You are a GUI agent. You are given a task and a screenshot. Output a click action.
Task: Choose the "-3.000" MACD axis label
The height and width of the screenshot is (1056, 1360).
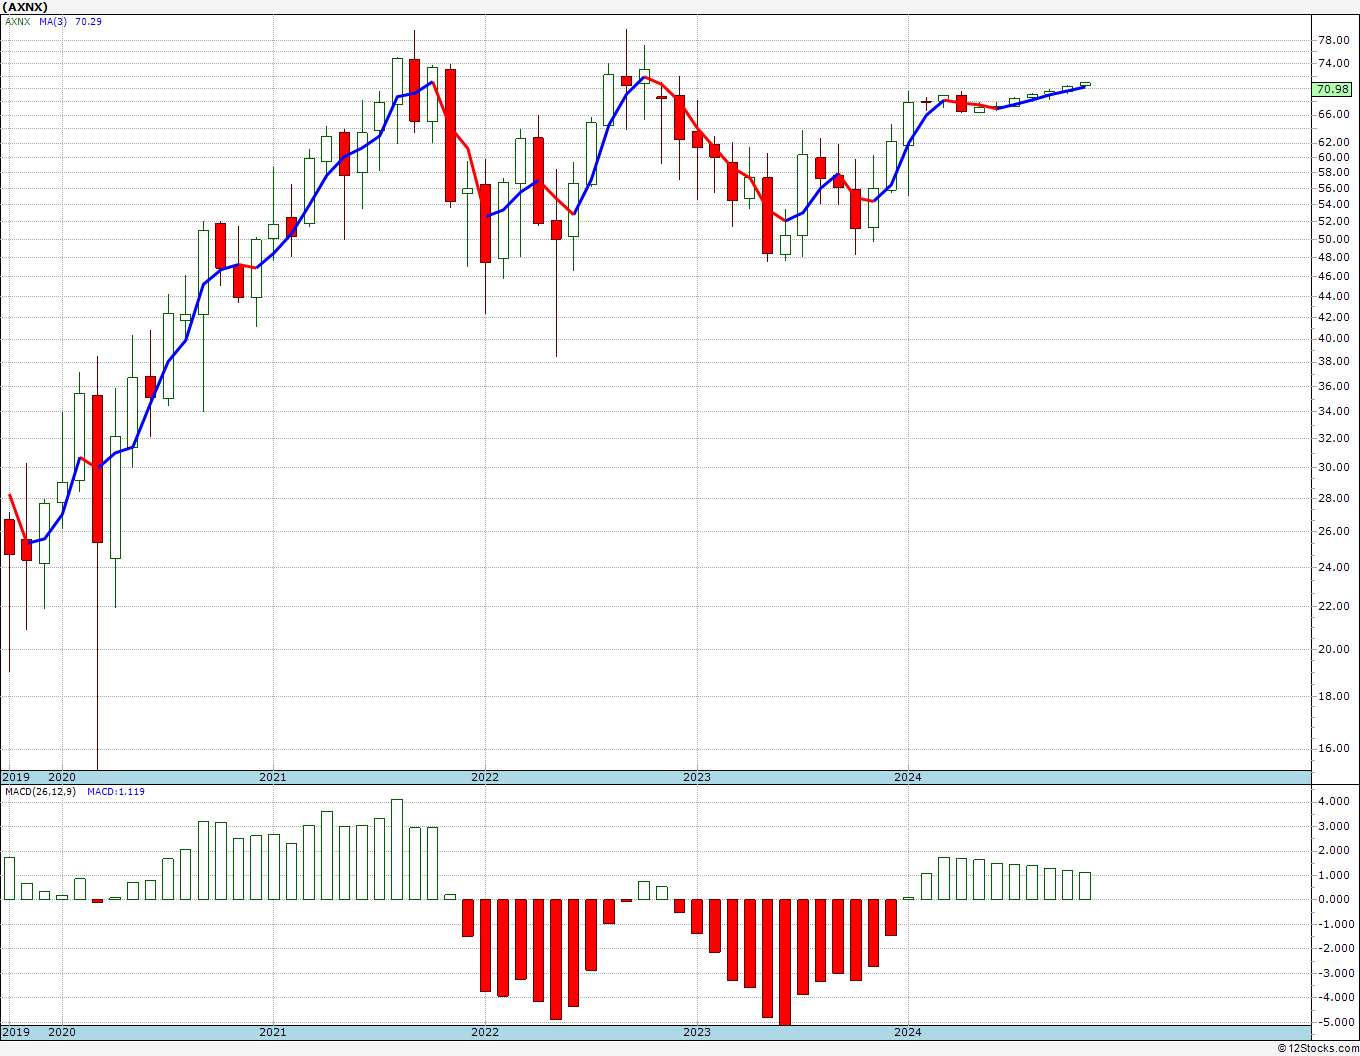coord(1334,973)
